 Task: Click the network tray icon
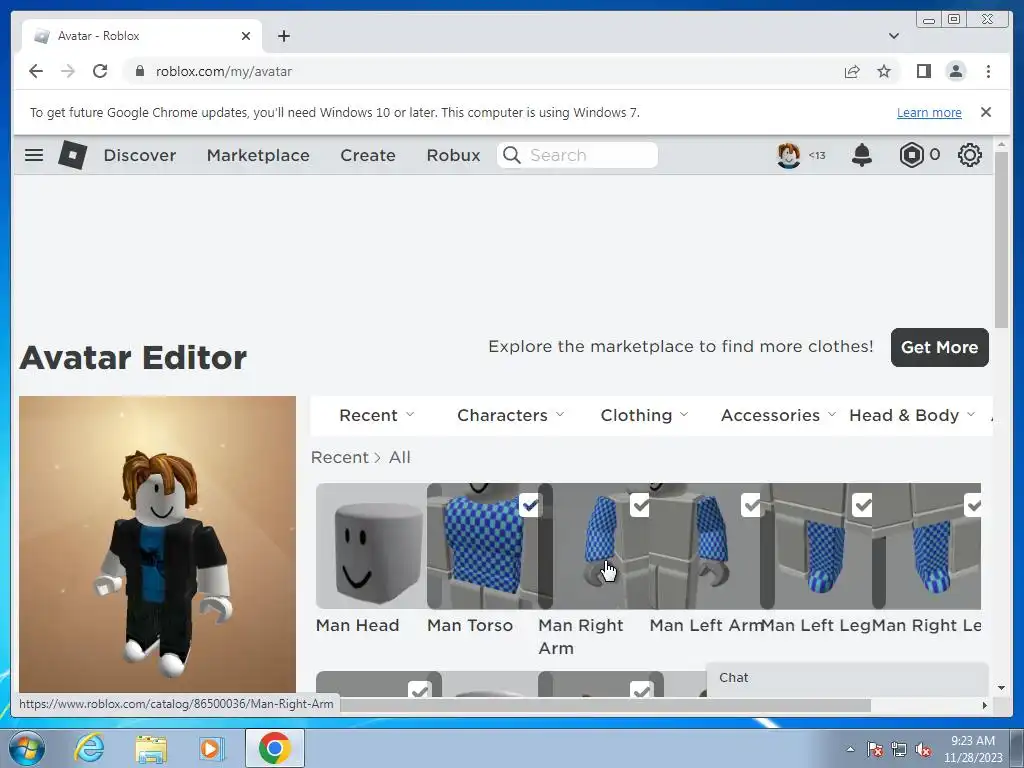(x=899, y=750)
